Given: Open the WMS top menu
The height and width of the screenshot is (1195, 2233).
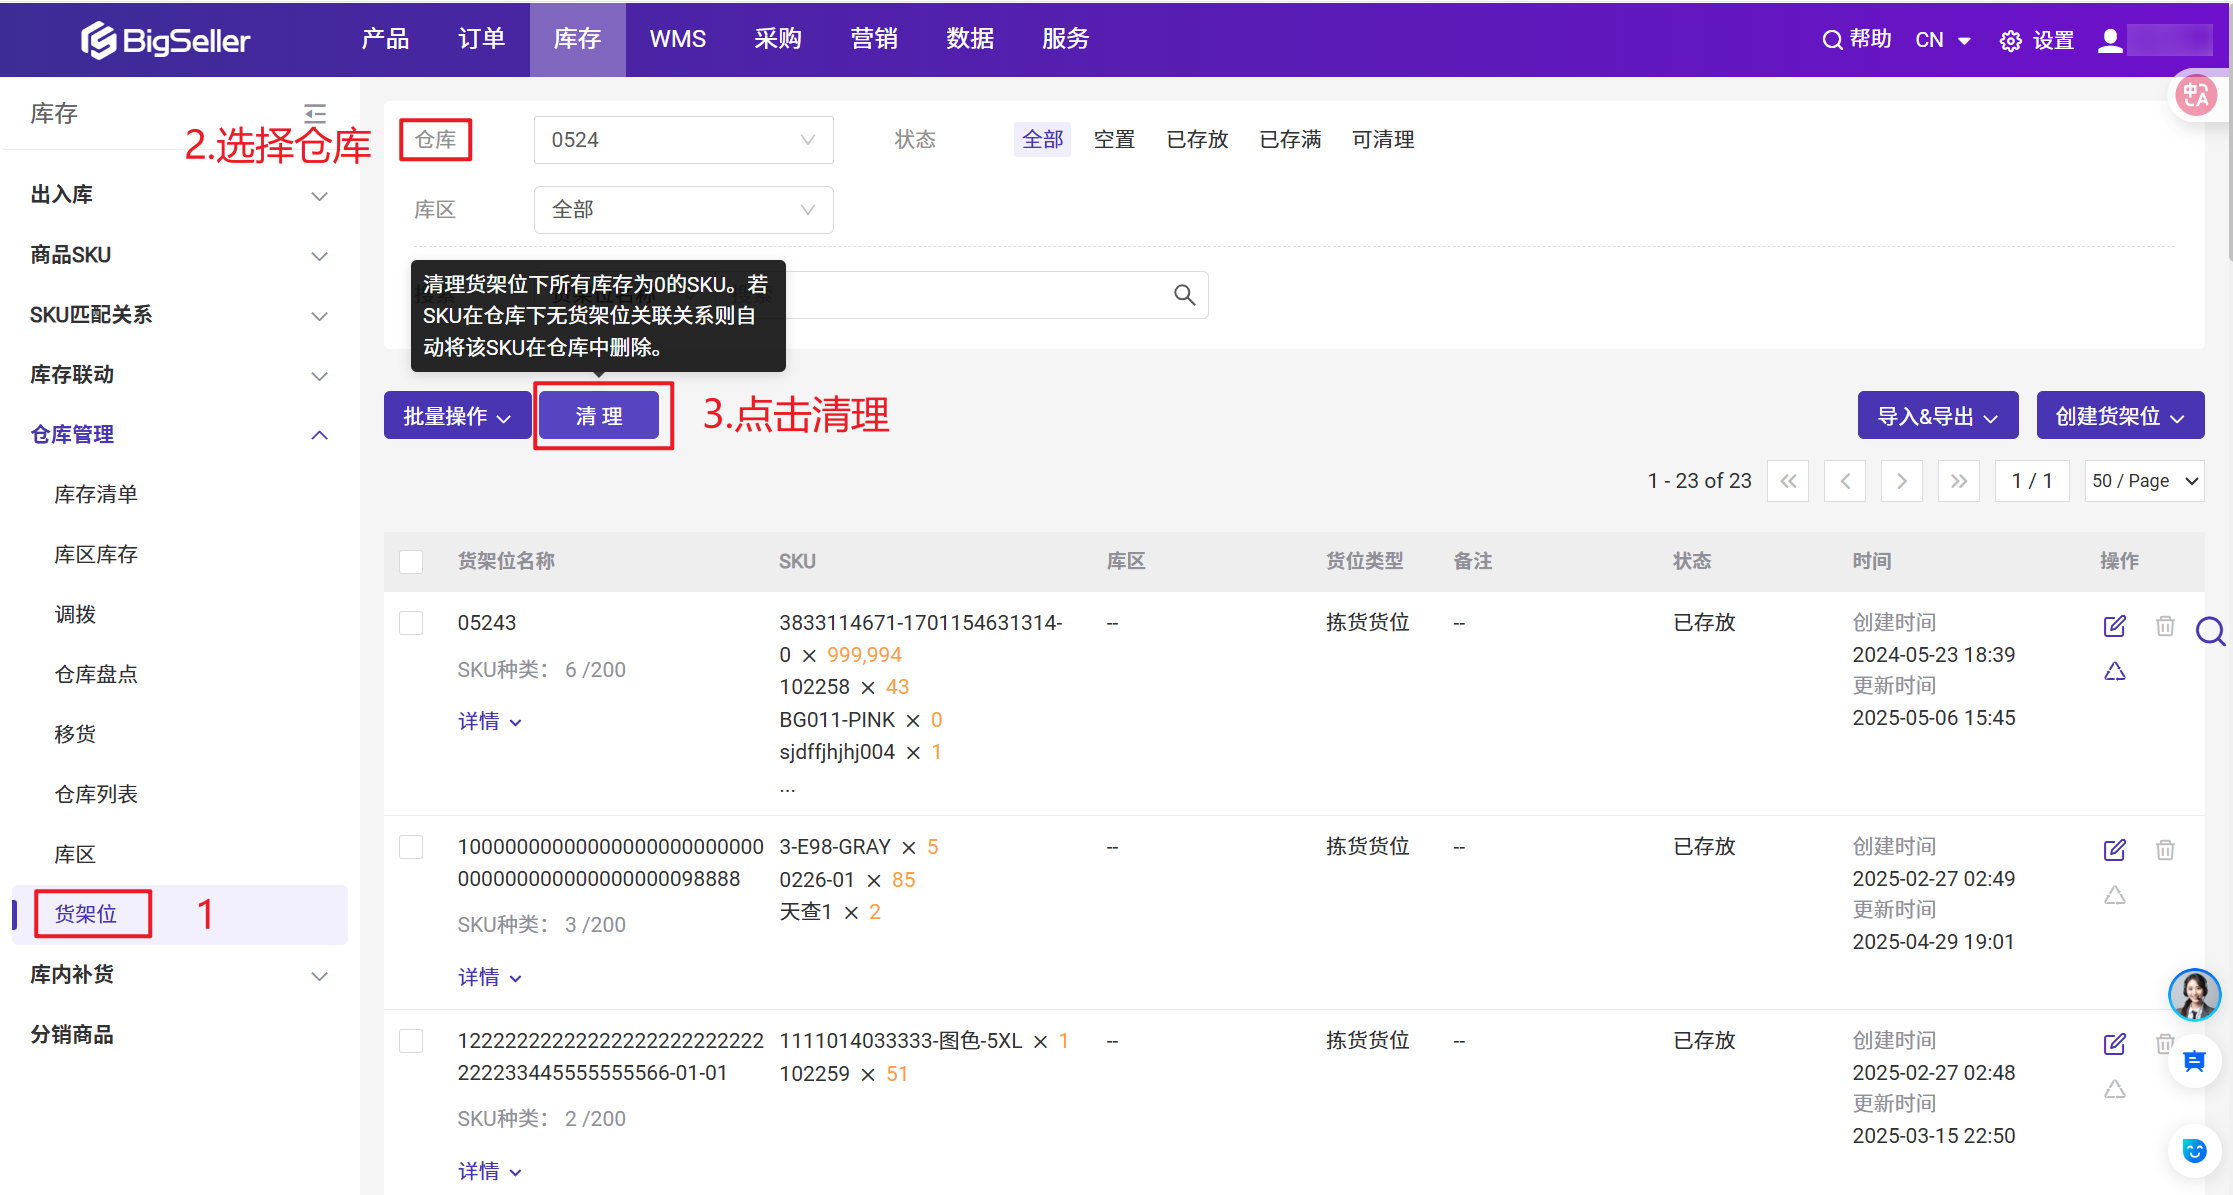Looking at the screenshot, I should pos(677,39).
